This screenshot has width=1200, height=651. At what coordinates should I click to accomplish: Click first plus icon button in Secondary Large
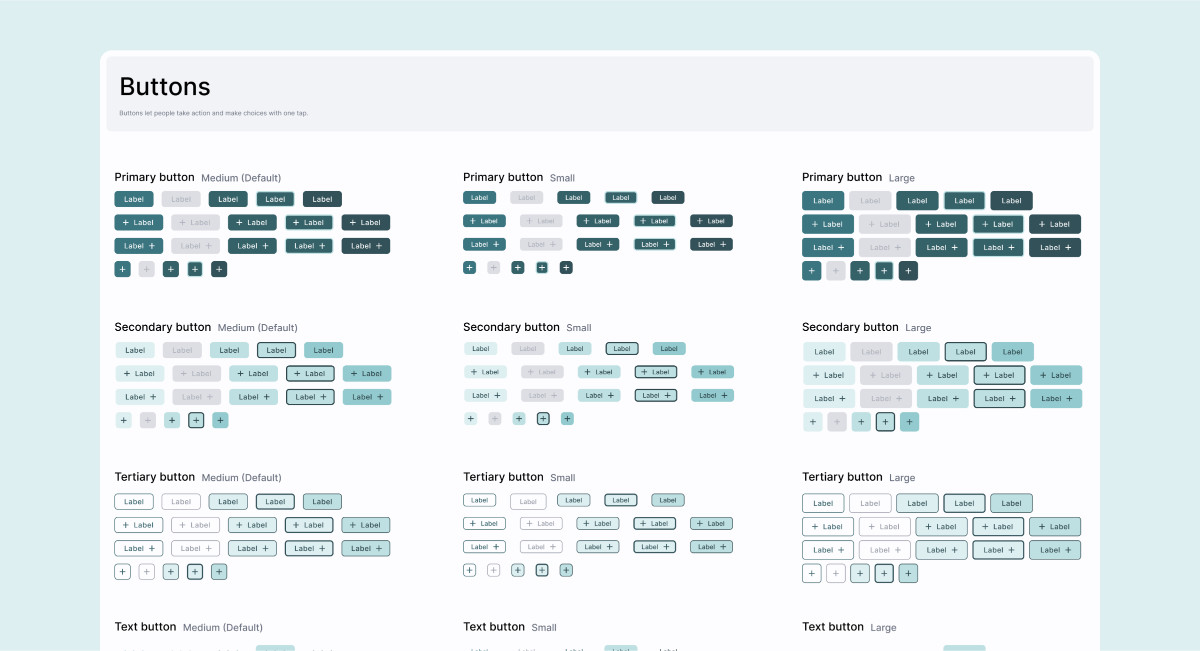point(812,422)
